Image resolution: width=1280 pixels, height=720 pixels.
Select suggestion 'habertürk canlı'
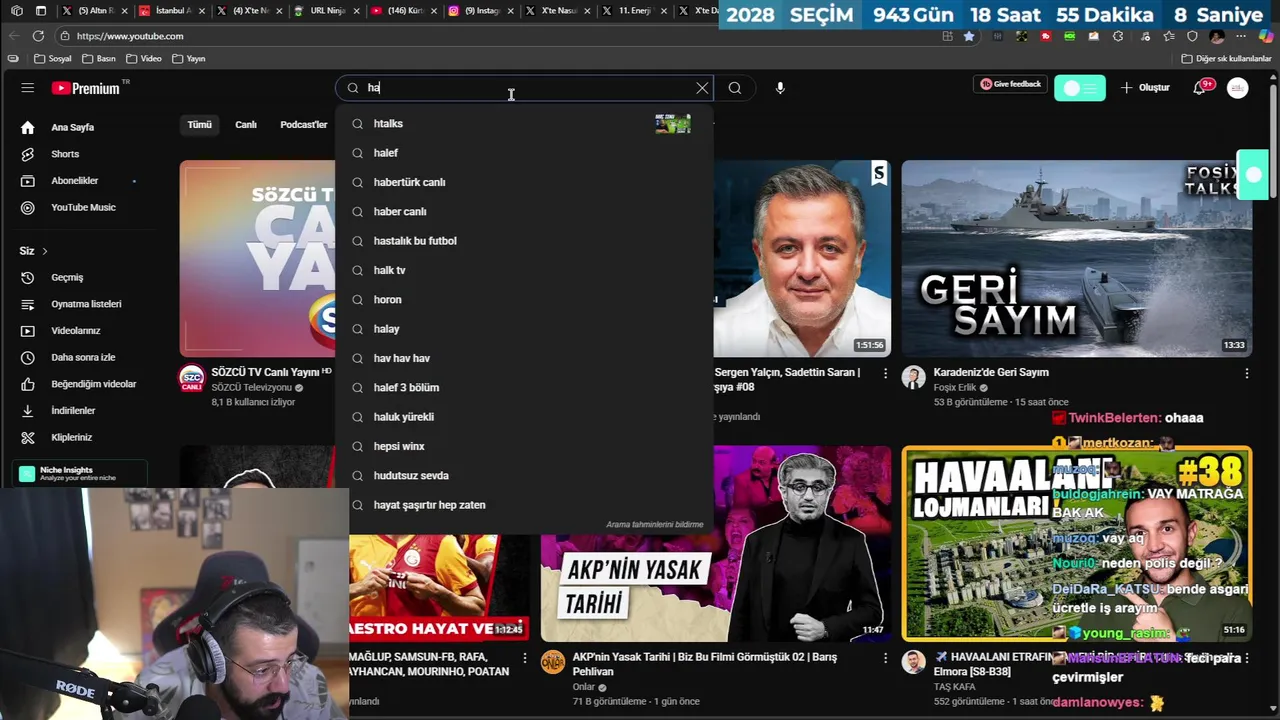(x=524, y=182)
